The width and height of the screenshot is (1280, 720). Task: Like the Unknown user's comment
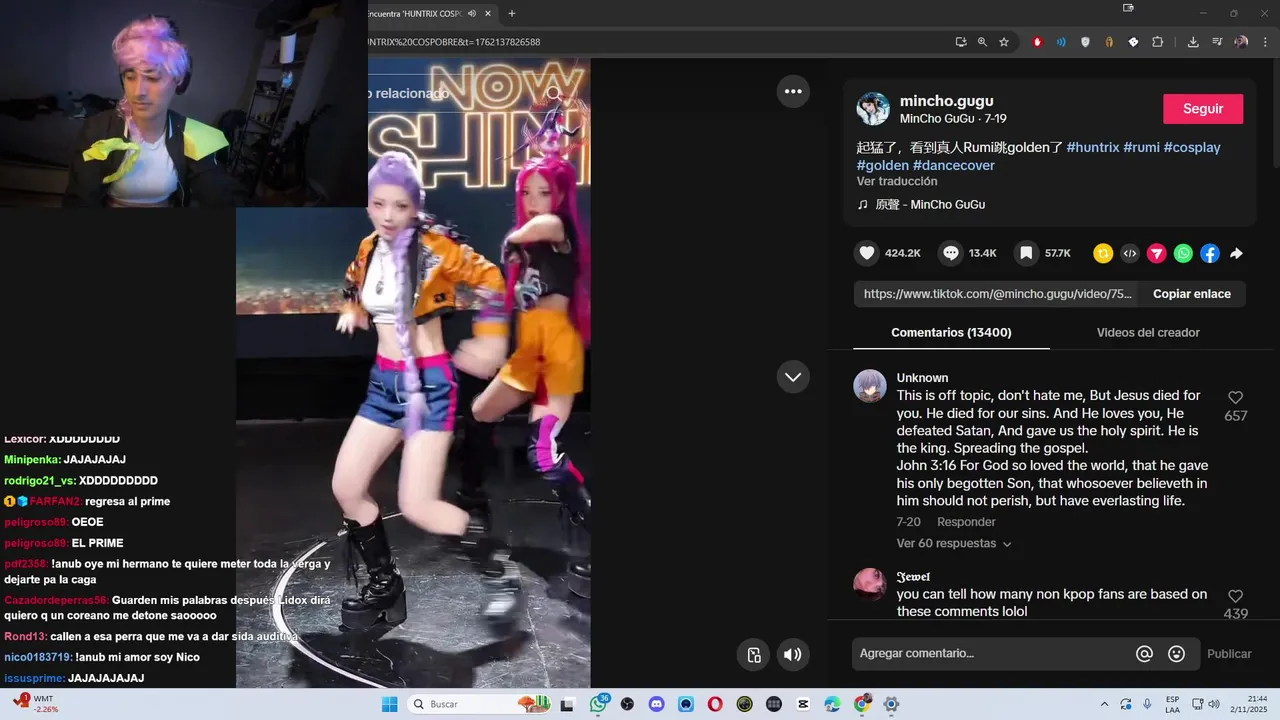(x=1235, y=397)
